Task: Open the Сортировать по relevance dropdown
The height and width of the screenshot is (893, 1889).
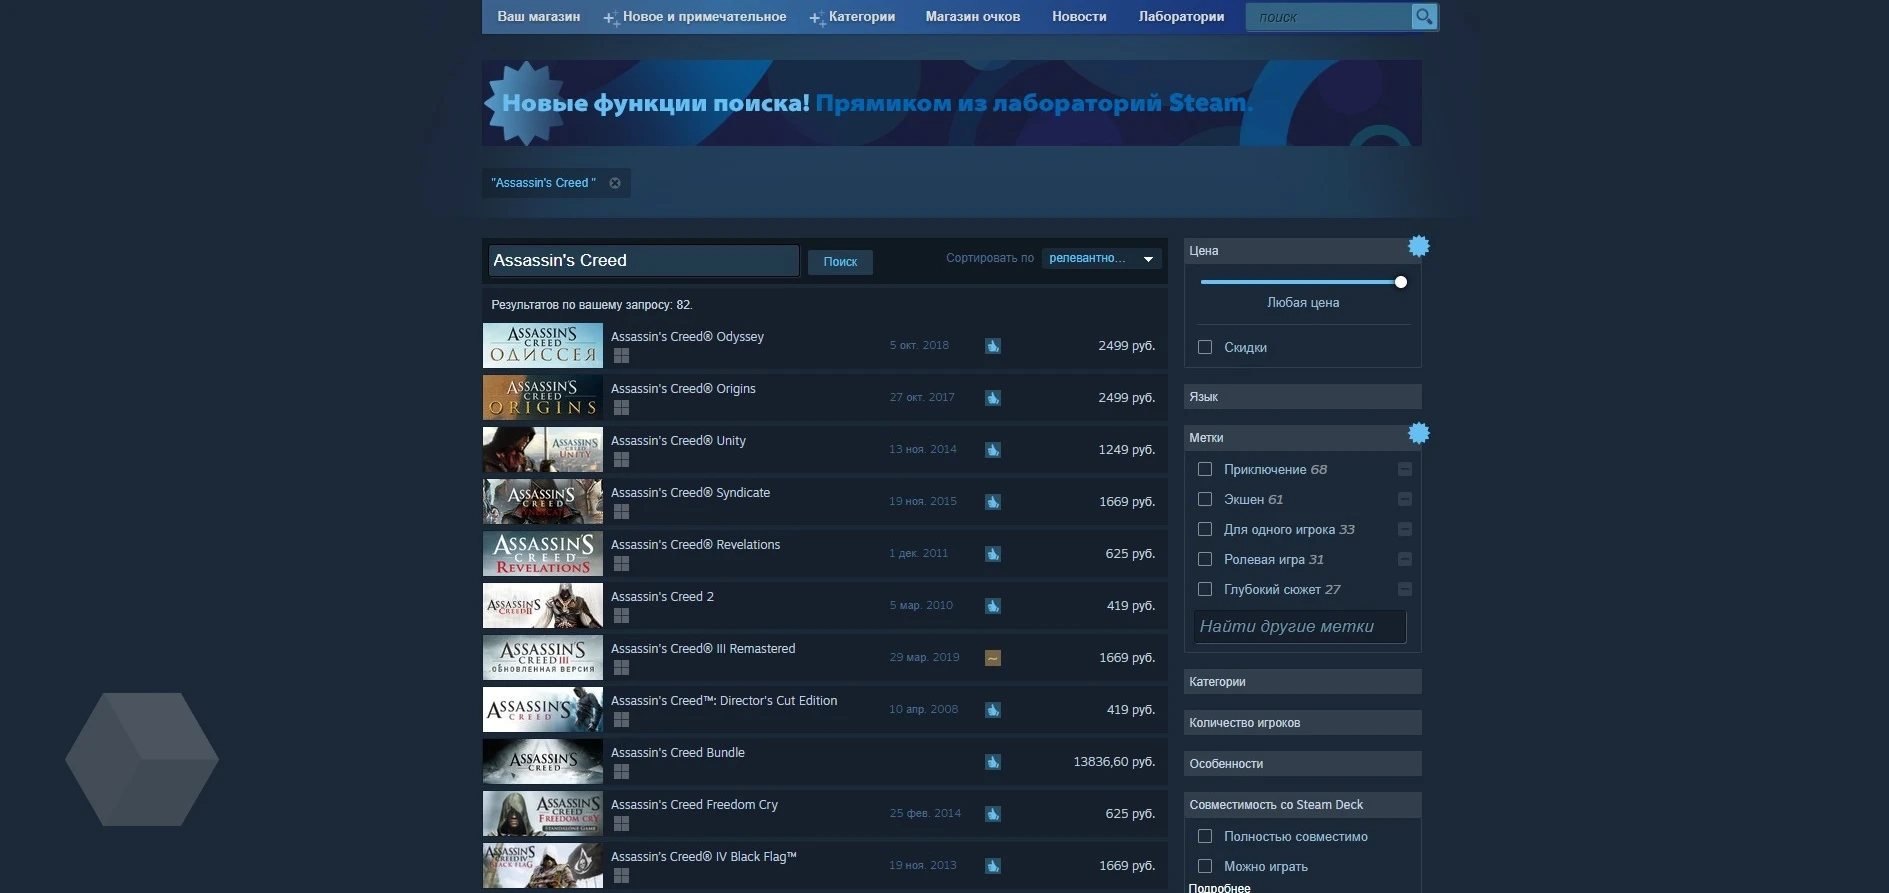Action: [x=1101, y=258]
